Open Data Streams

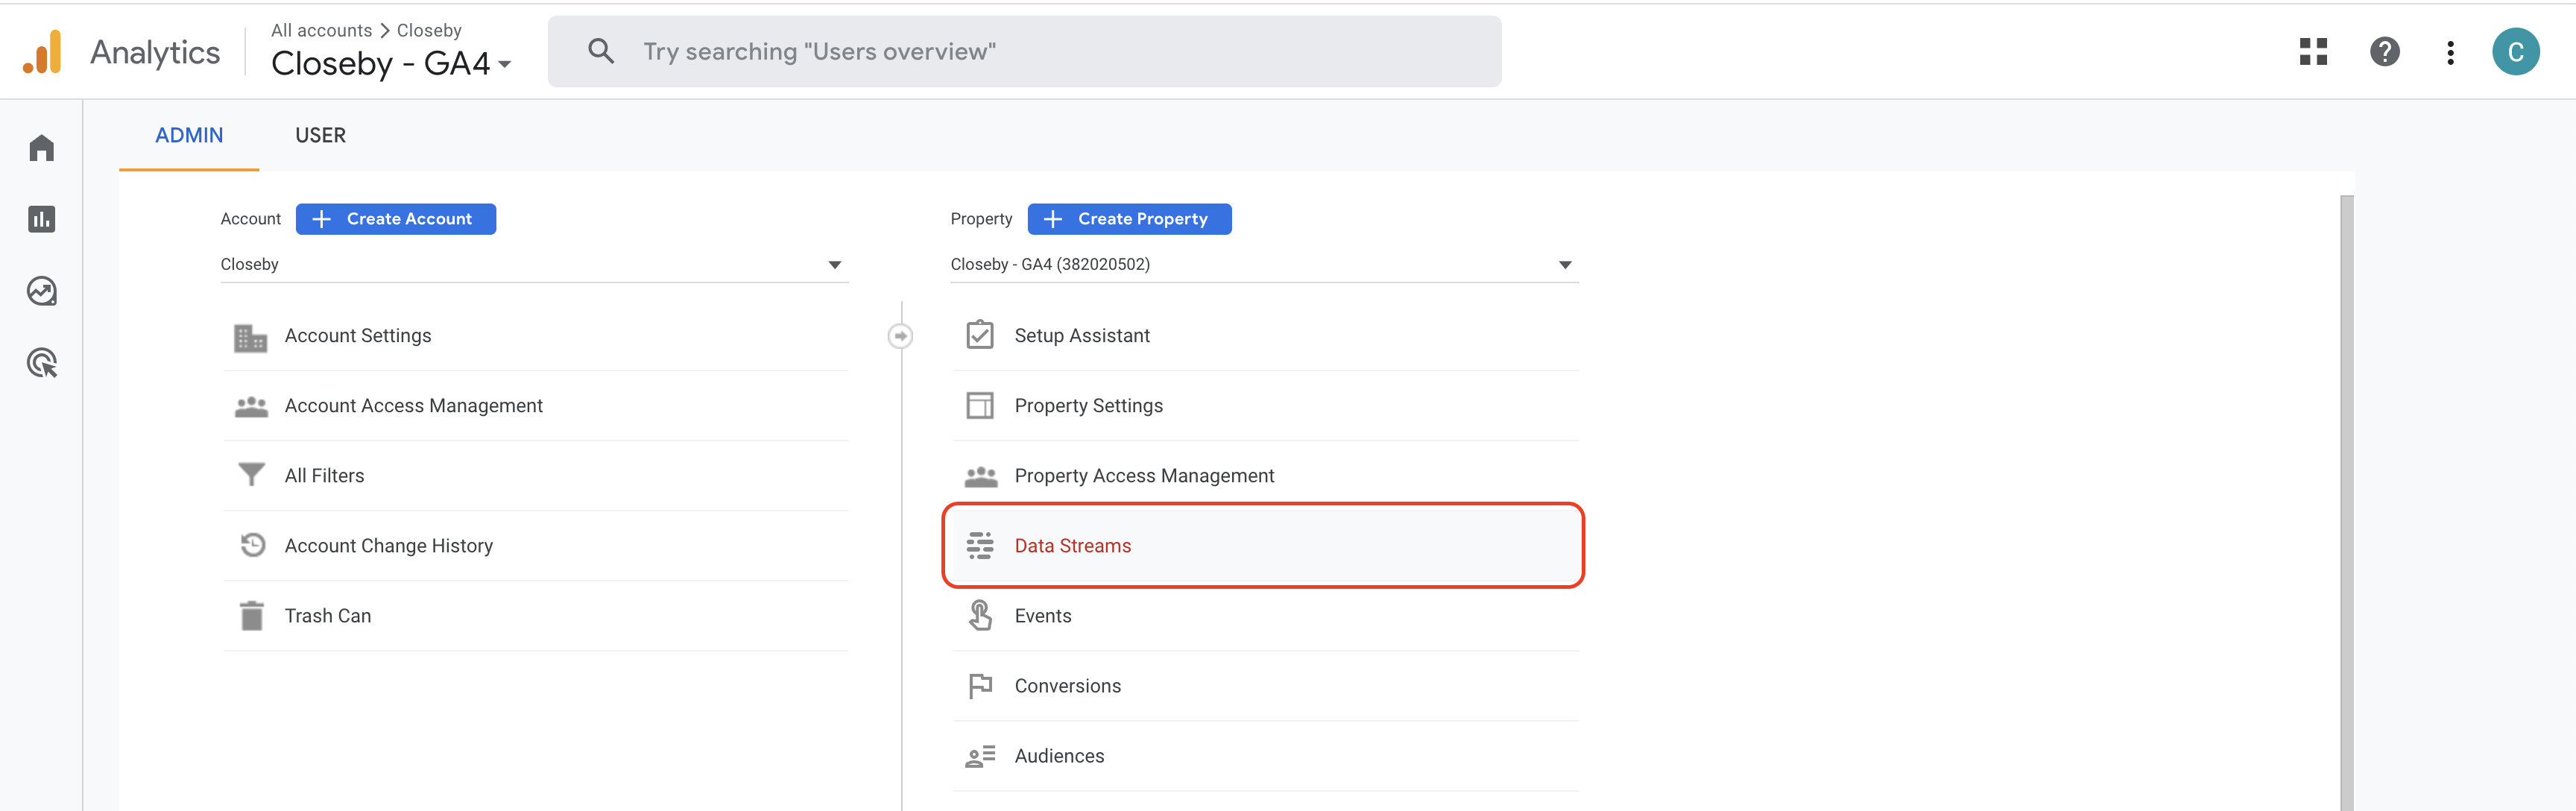pyautogui.click(x=1264, y=546)
